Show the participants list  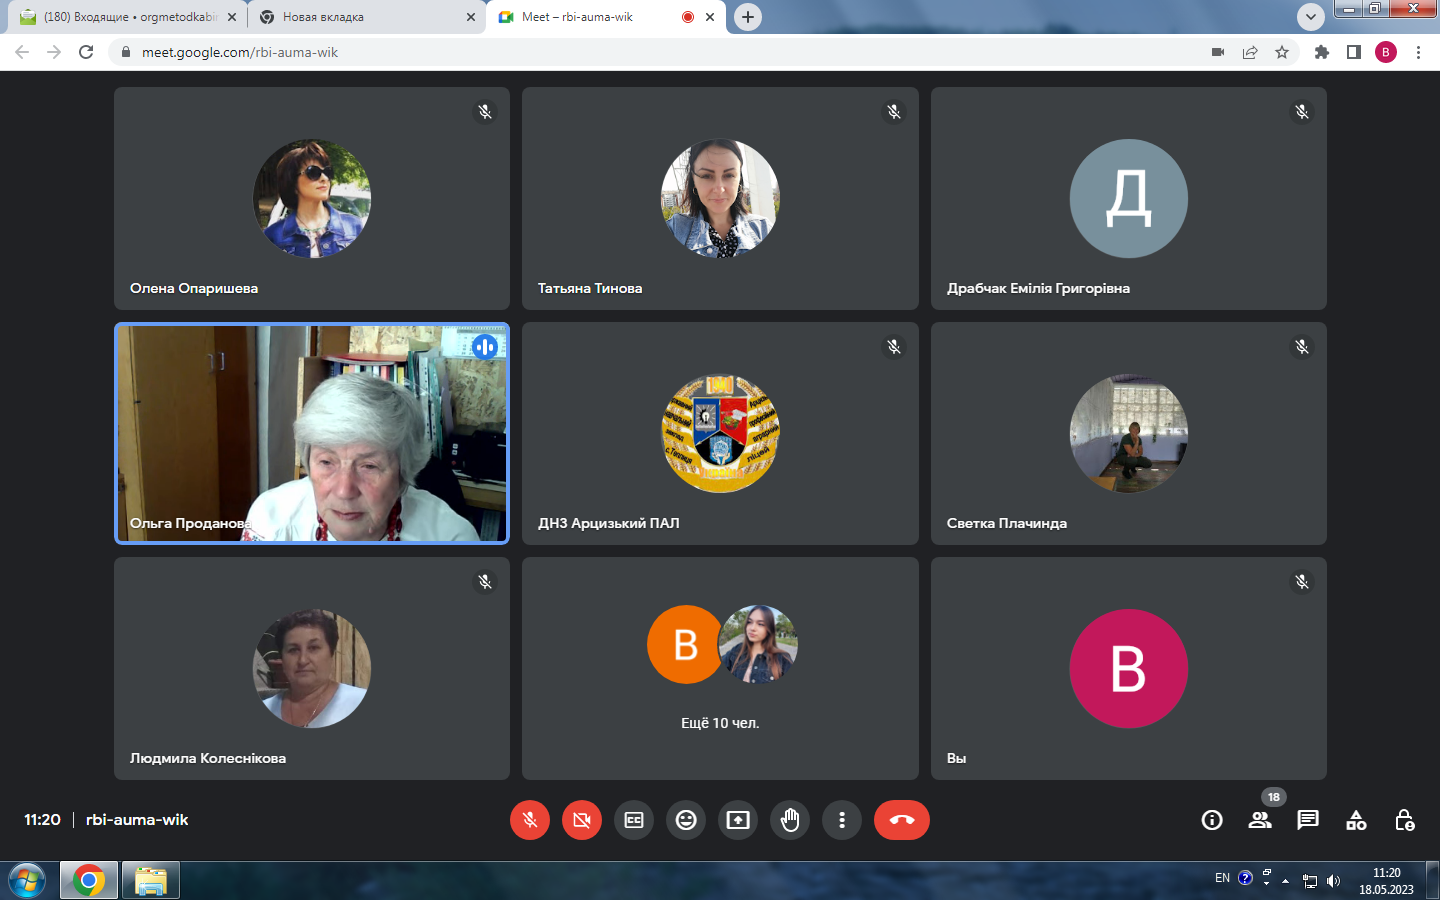point(1260,820)
